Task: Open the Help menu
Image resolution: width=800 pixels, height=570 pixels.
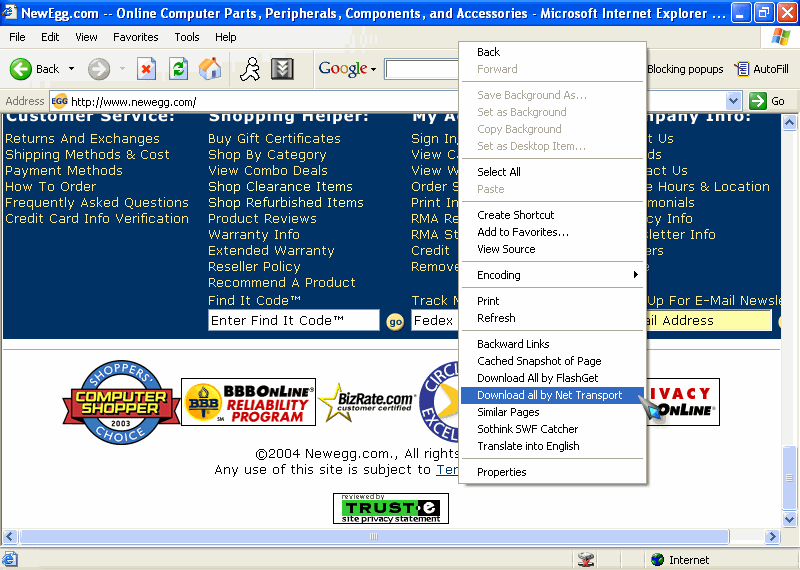Action: coord(226,37)
